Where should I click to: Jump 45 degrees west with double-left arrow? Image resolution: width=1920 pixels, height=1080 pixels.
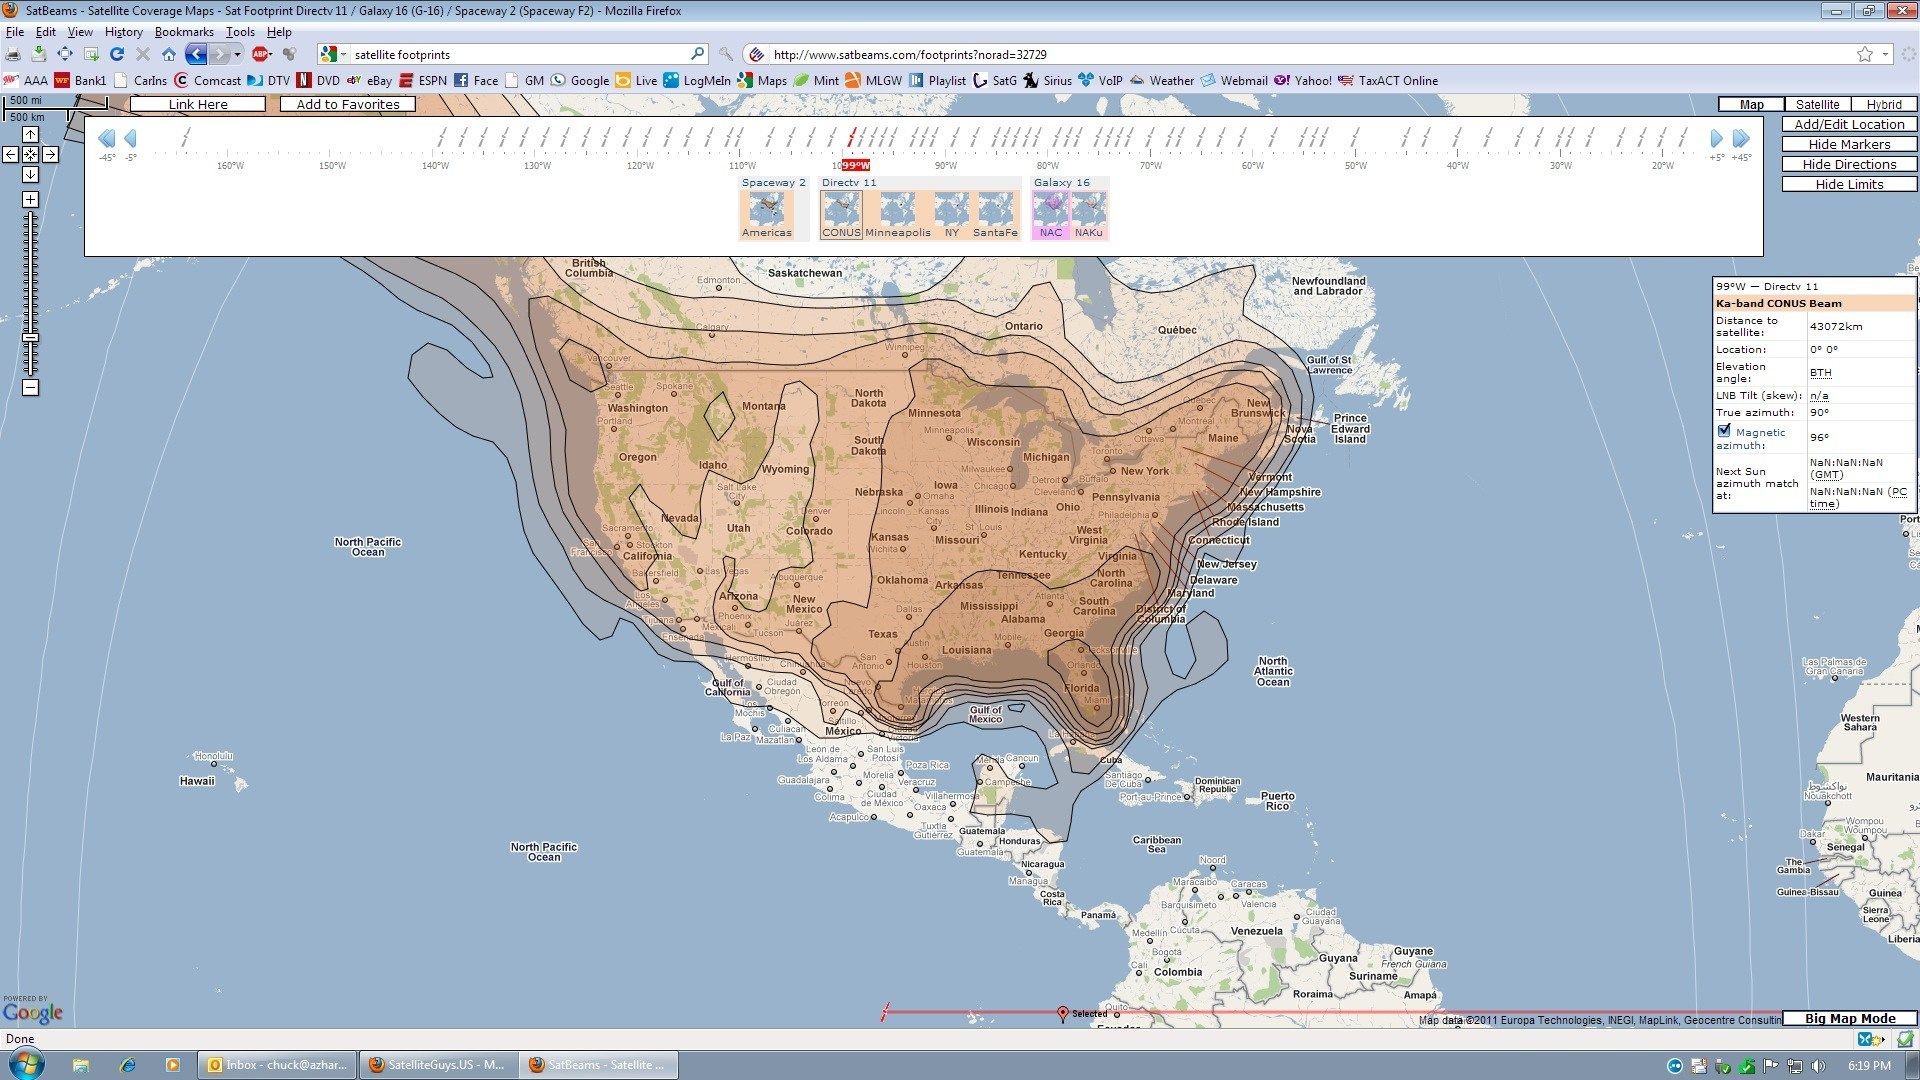pos(106,138)
